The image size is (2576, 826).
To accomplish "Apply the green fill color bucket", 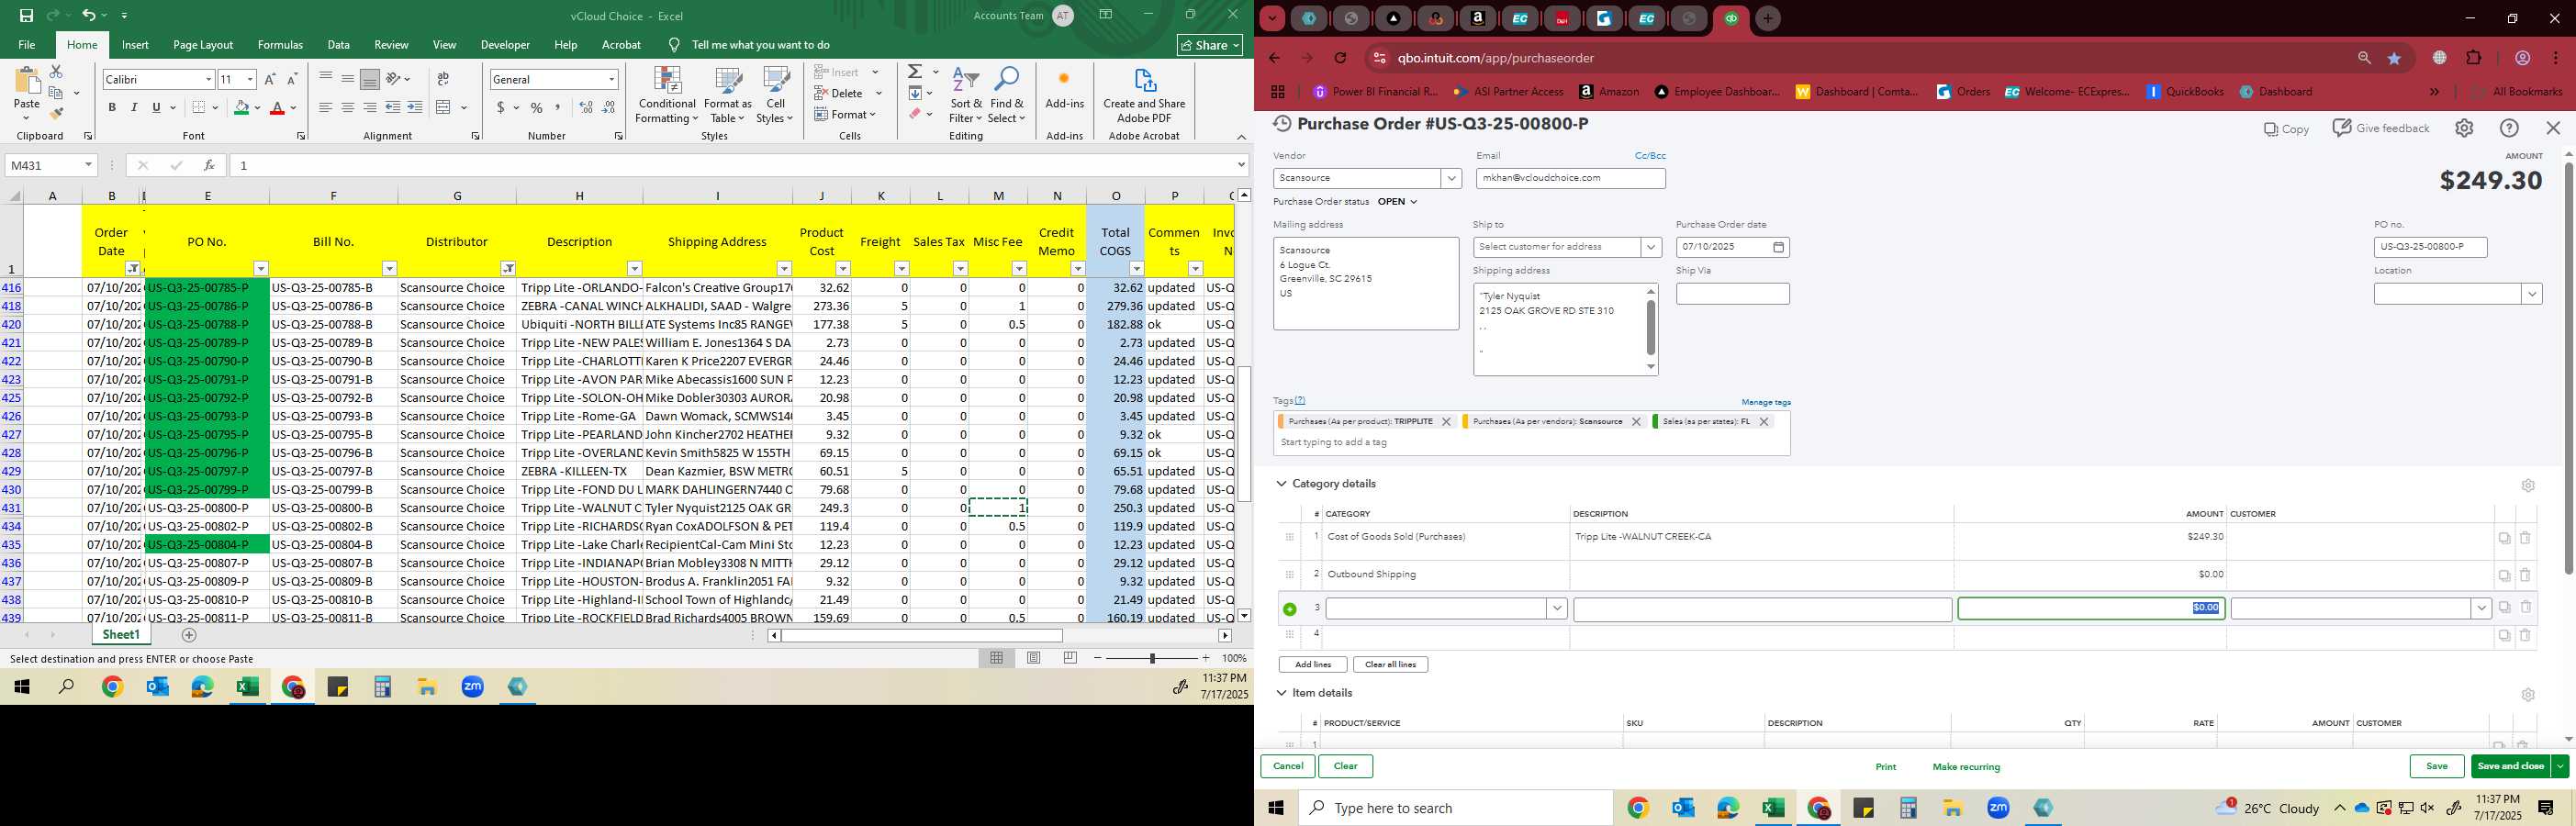I will [241, 108].
